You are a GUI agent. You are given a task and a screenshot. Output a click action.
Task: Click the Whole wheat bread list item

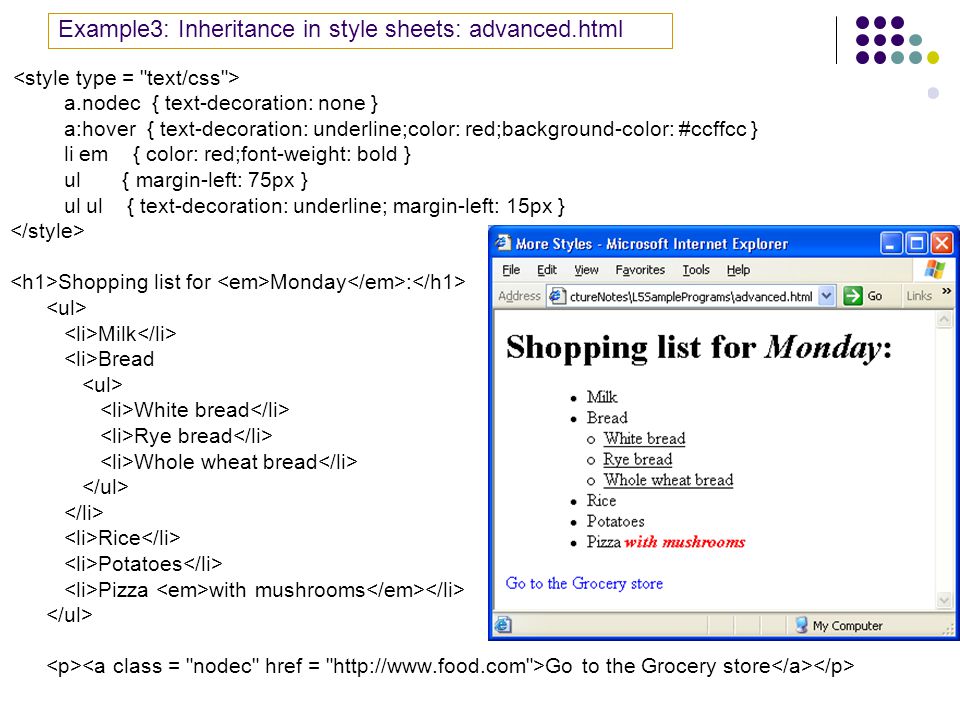point(668,480)
